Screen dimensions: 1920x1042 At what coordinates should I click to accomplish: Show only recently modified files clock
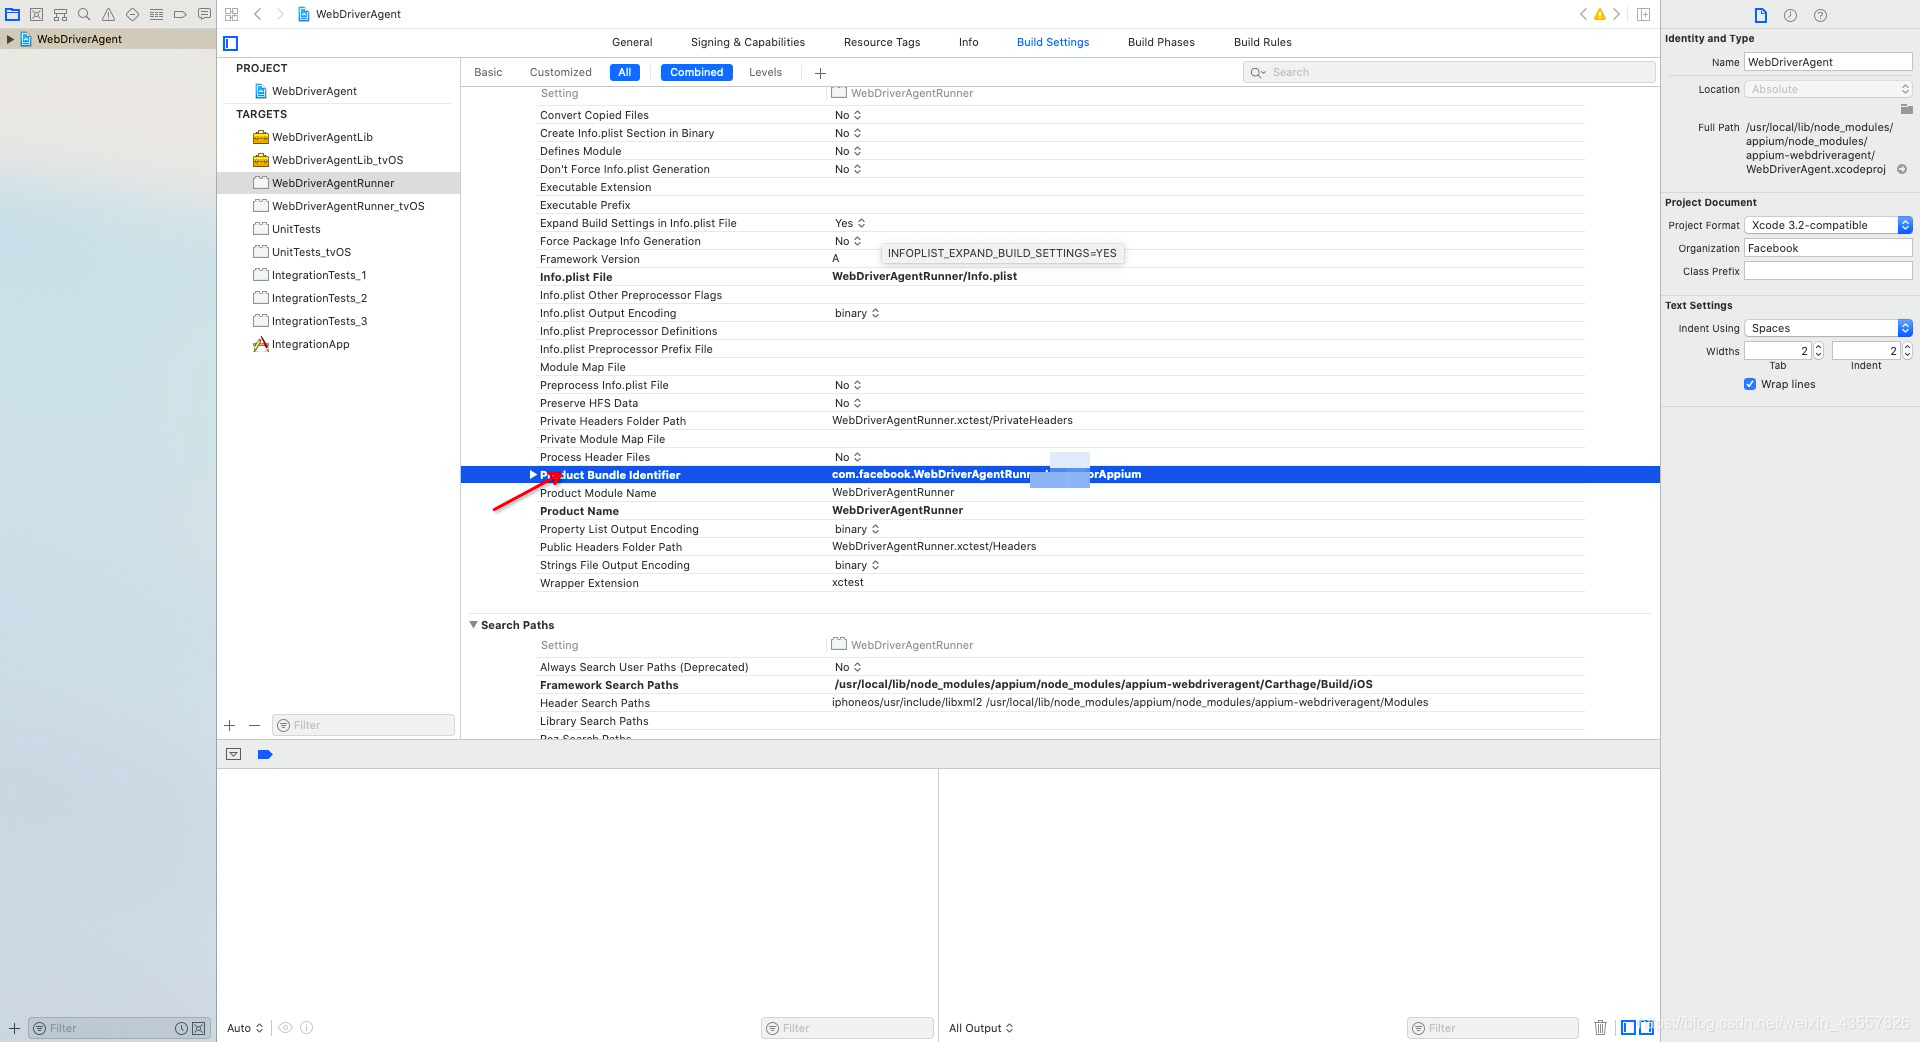(181, 1028)
